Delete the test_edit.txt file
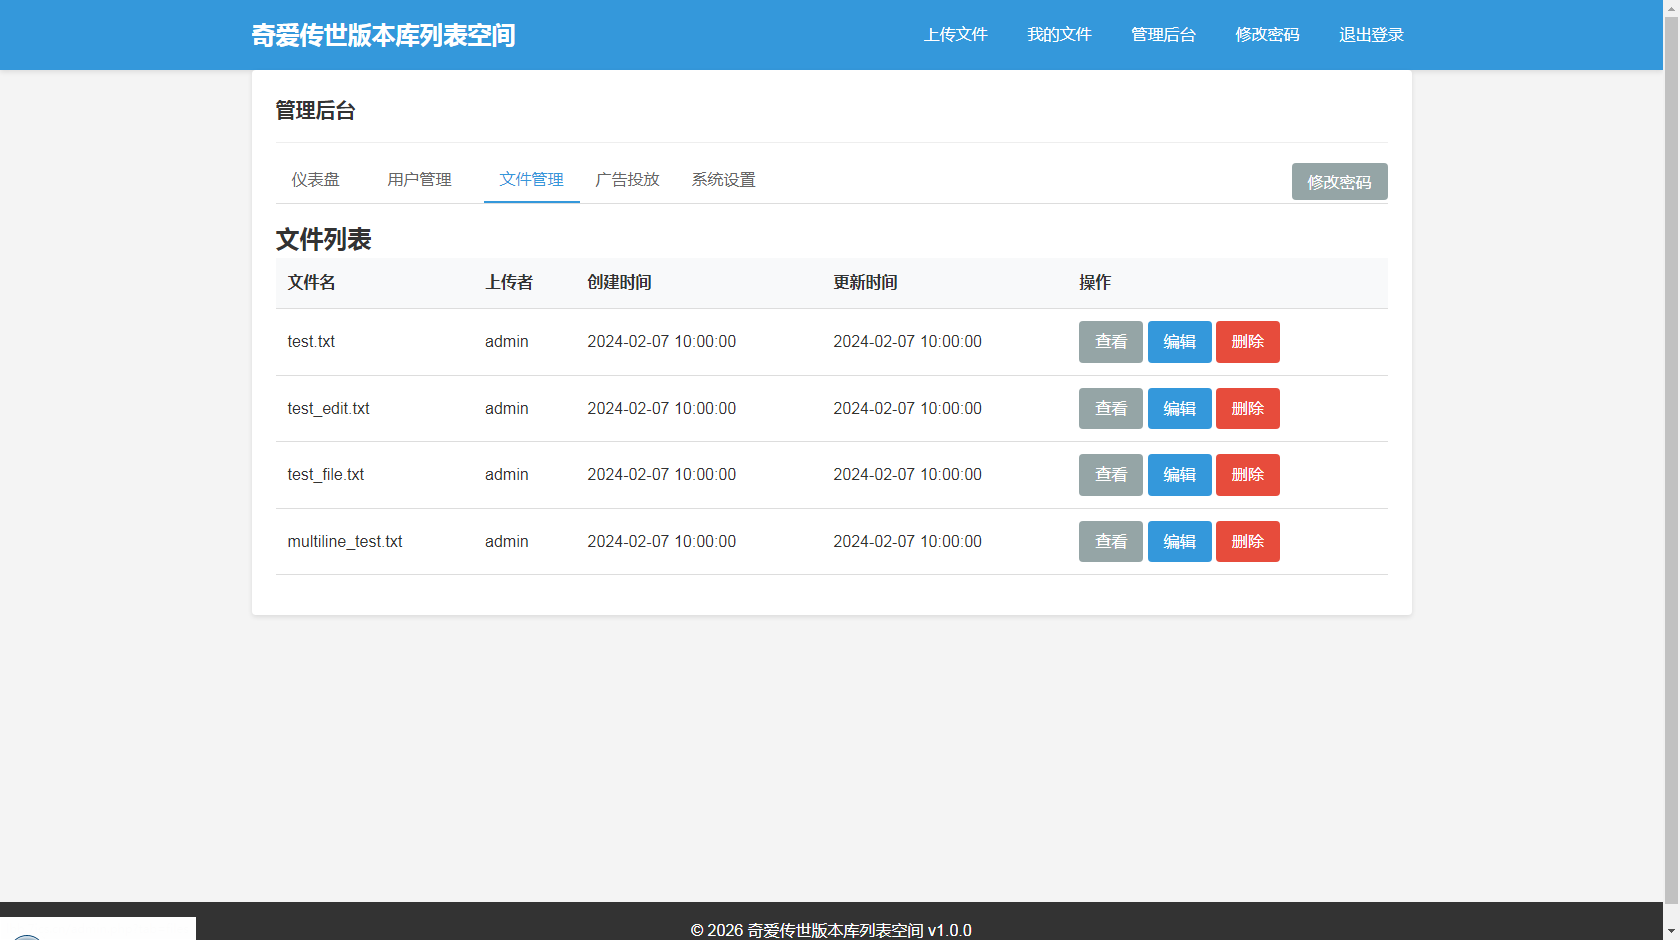Screen dimensions: 1680x940 (1247, 409)
